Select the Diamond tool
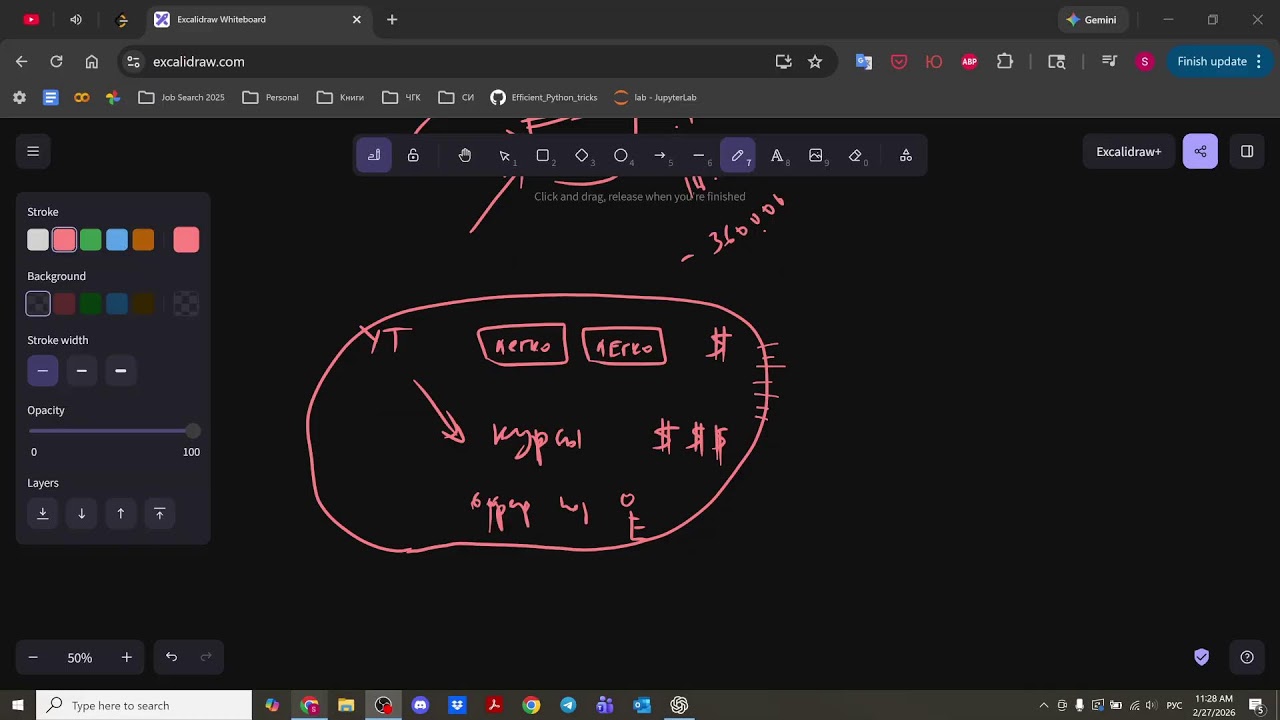Viewport: 1280px width, 720px height. 582,155
